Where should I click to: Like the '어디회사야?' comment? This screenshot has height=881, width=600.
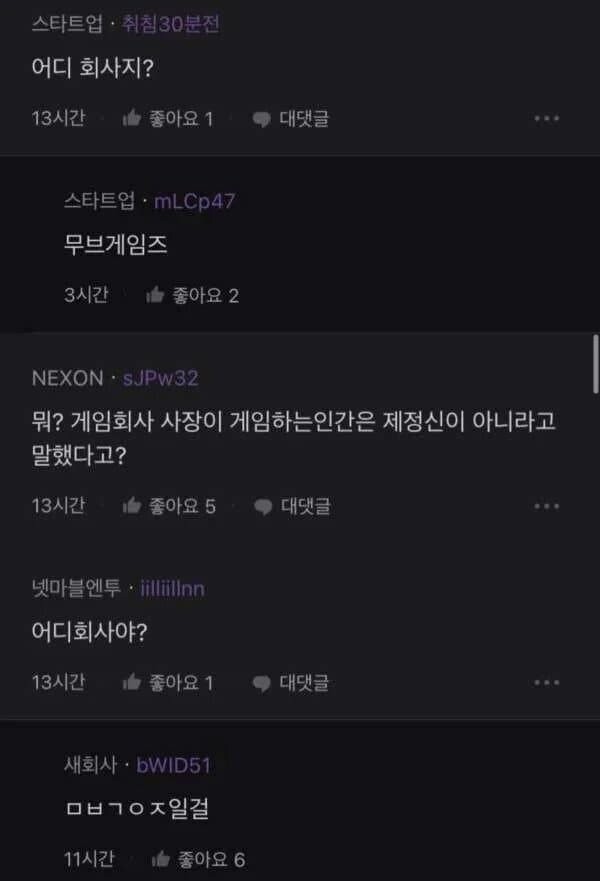[x=131, y=683]
